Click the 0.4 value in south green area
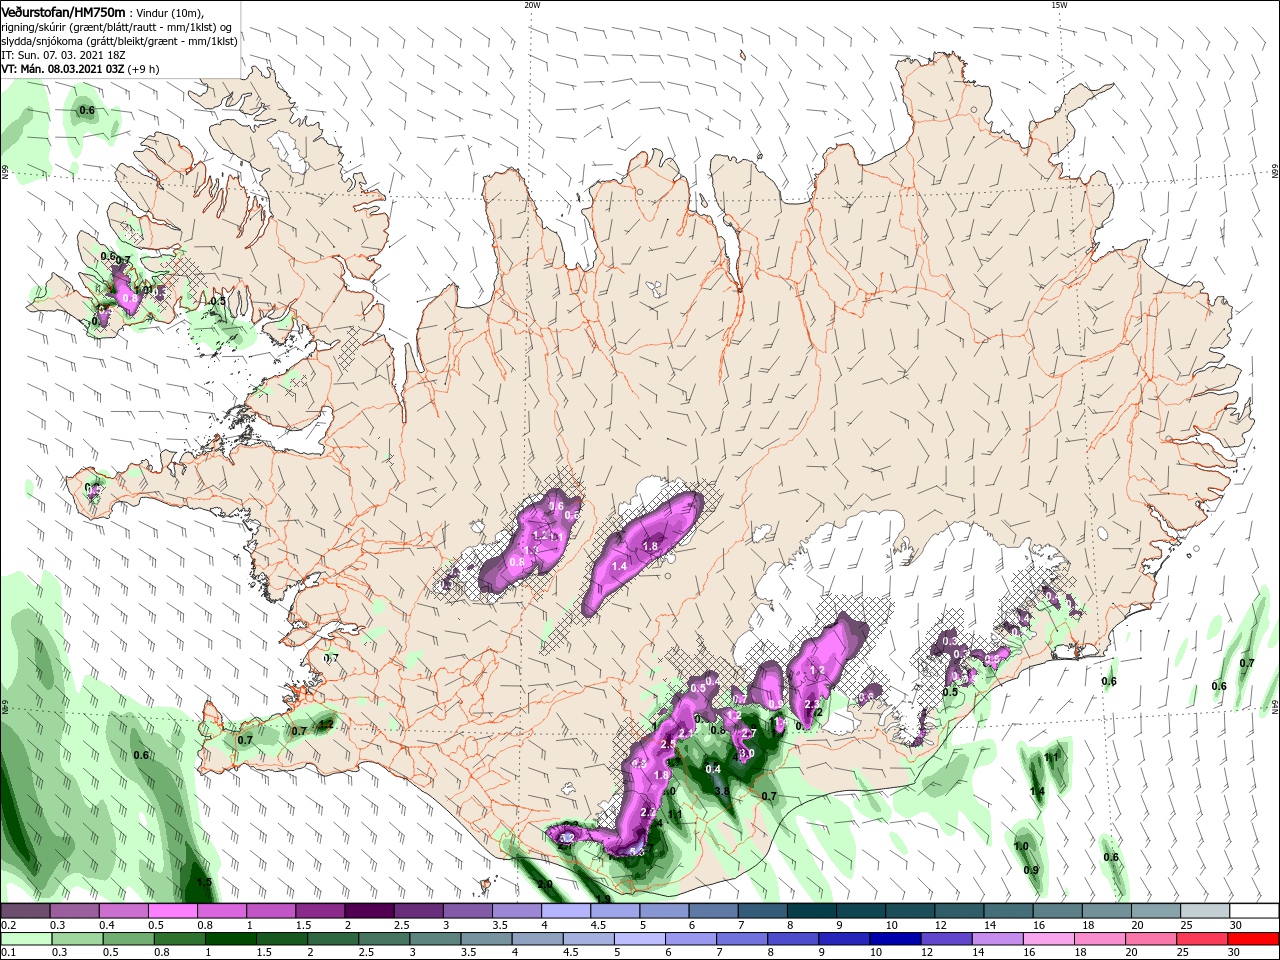1280x960 pixels. point(713,769)
